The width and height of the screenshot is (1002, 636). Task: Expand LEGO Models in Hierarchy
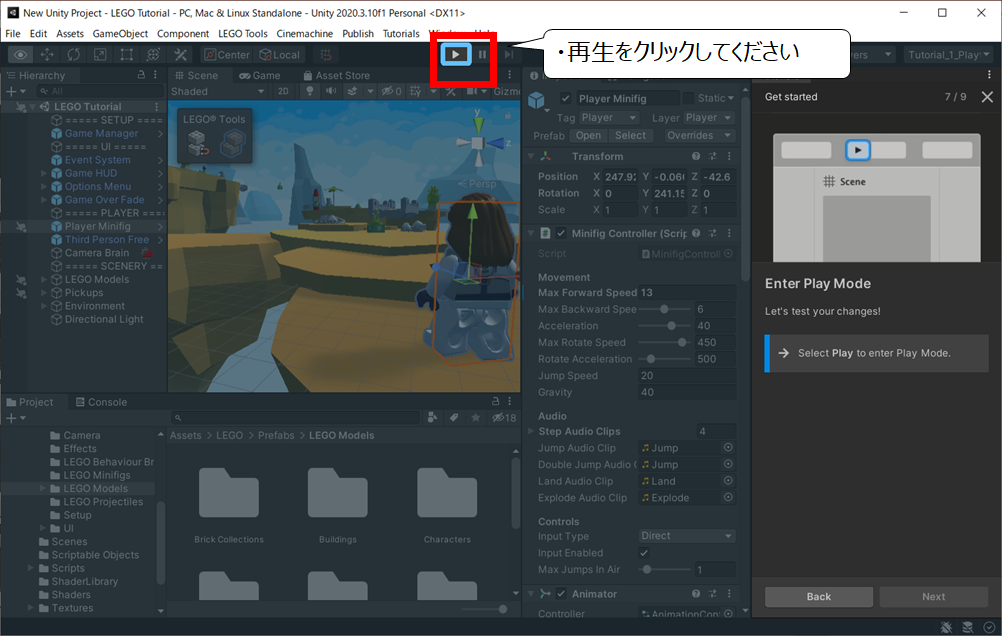43,279
